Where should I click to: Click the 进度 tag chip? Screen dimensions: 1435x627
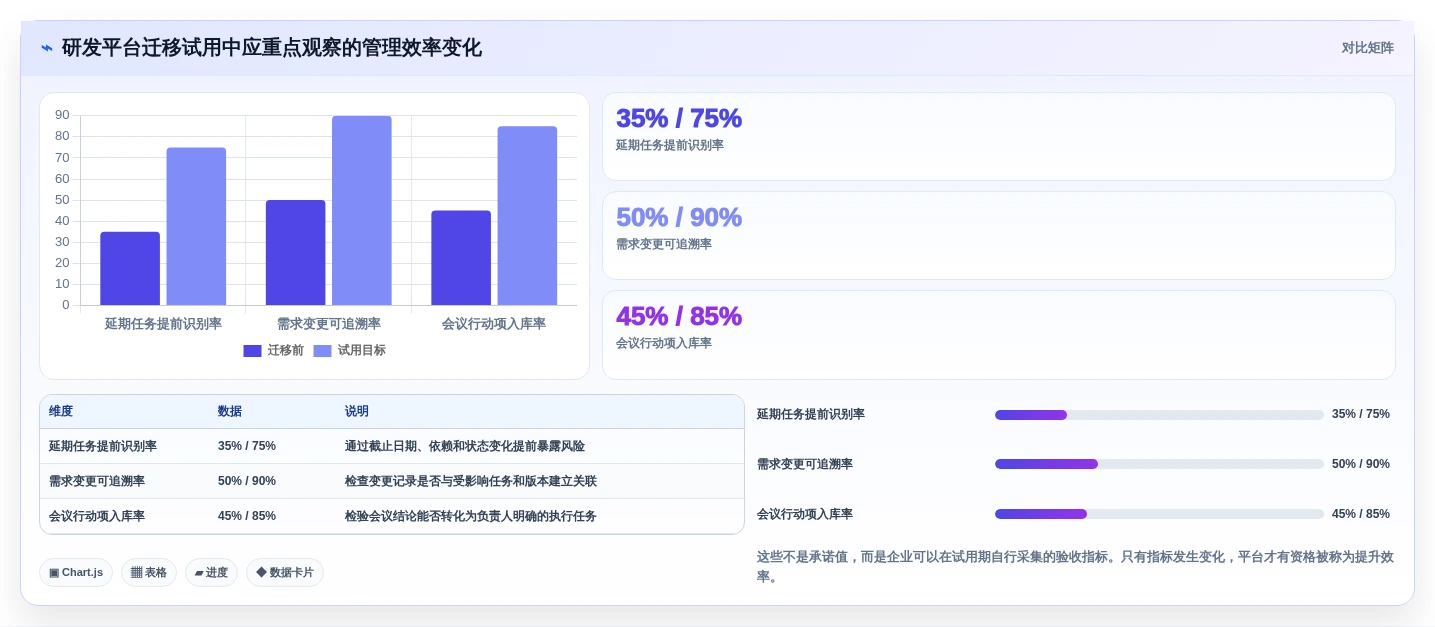(211, 573)
